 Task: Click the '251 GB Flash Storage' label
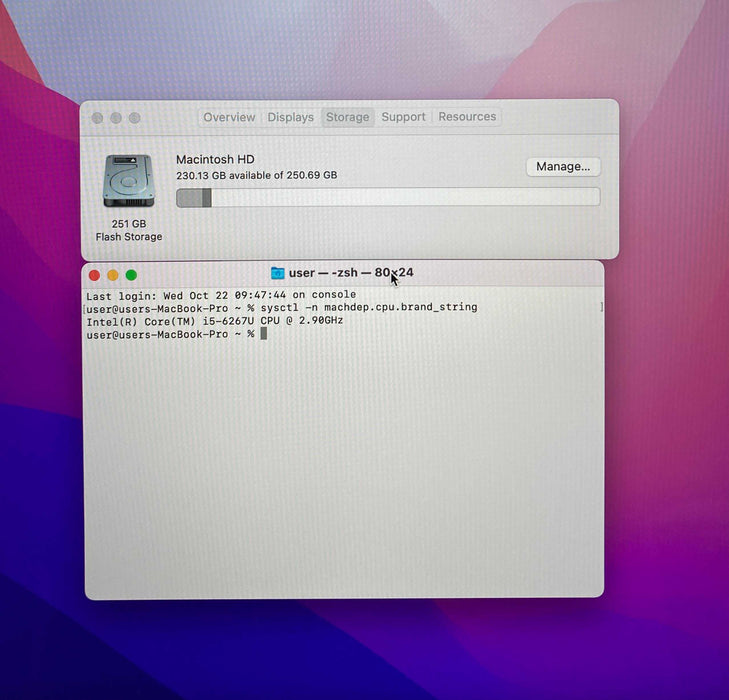click(x=129, y=230)
